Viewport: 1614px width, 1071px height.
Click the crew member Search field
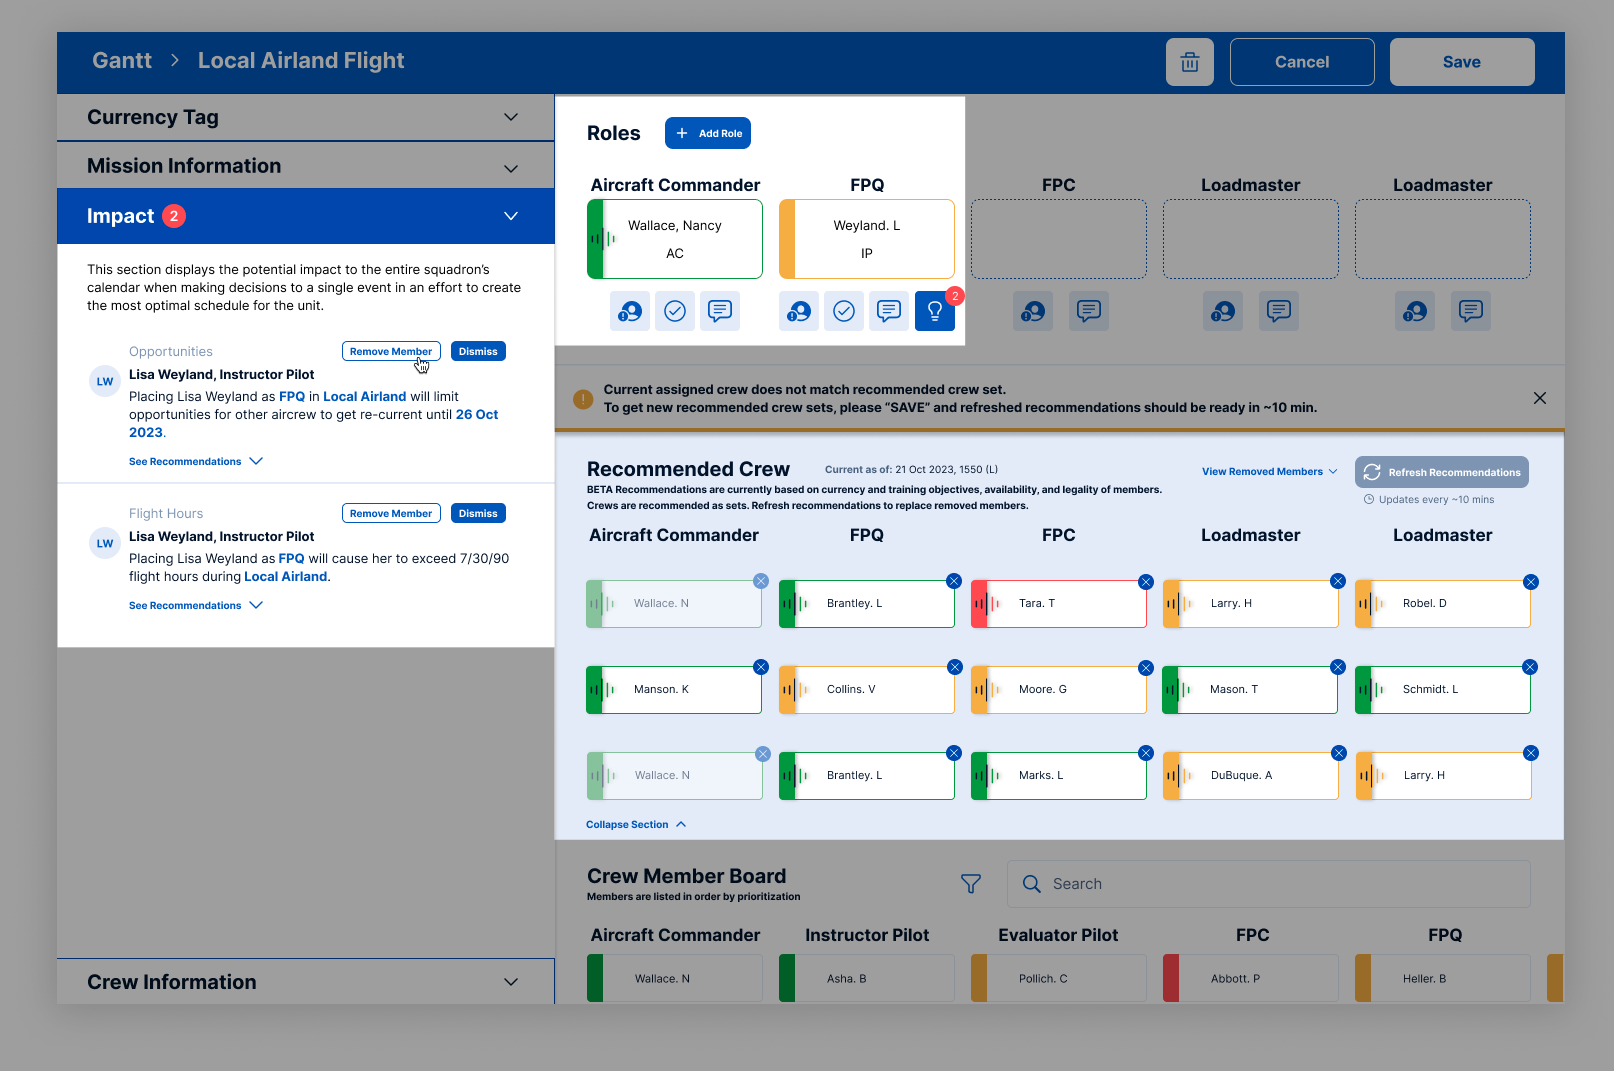(x=1269, y=884)
